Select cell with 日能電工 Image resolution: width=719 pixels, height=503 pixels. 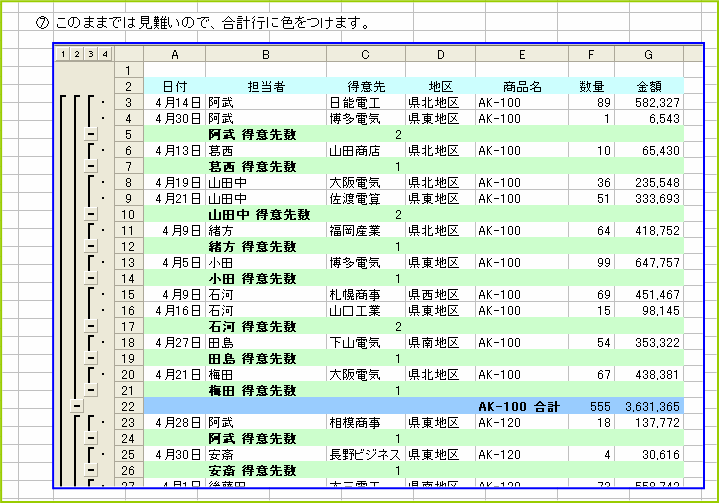(x=365, y=102)
